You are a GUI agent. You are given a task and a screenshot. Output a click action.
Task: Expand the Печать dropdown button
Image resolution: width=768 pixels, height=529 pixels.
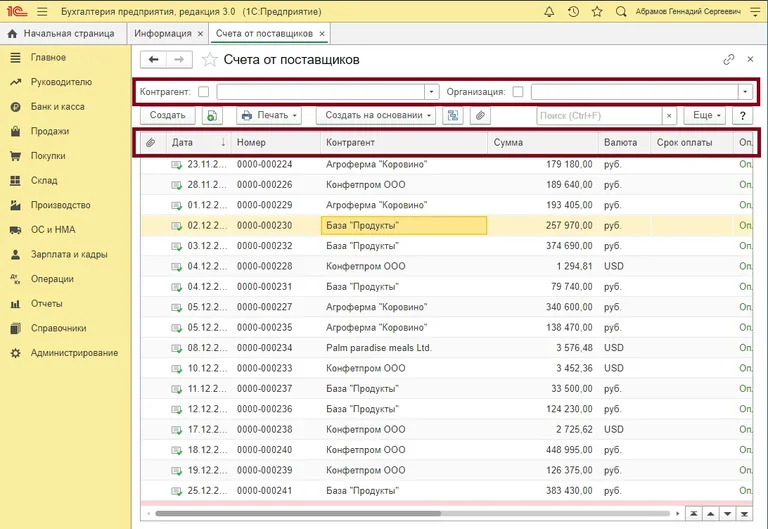(x=269, y=116)
